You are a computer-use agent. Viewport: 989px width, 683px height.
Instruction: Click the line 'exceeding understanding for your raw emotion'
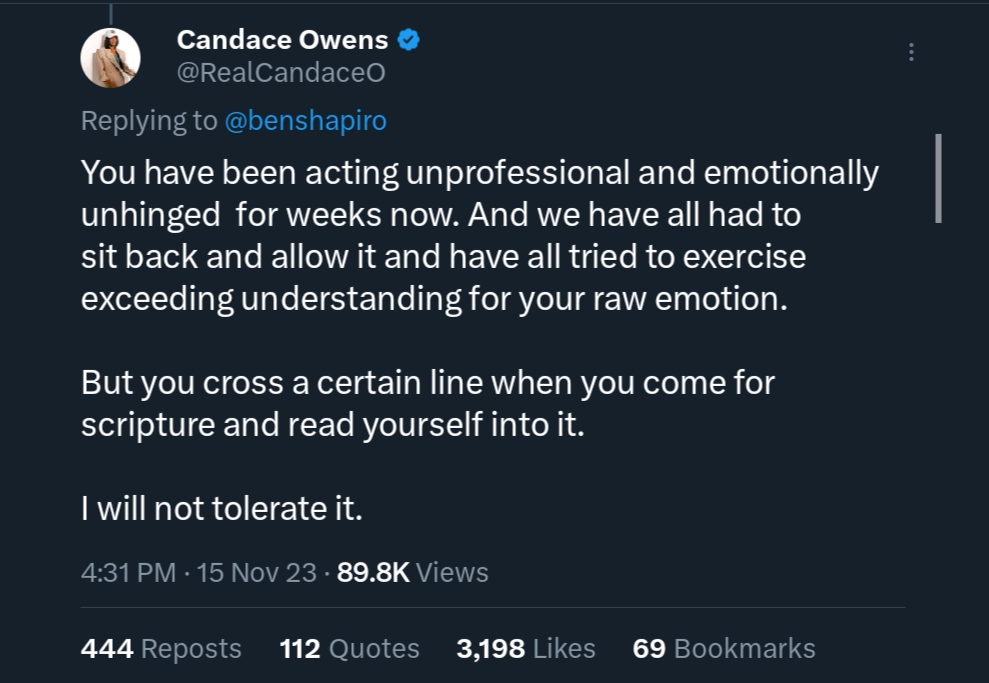pos(434,299)
